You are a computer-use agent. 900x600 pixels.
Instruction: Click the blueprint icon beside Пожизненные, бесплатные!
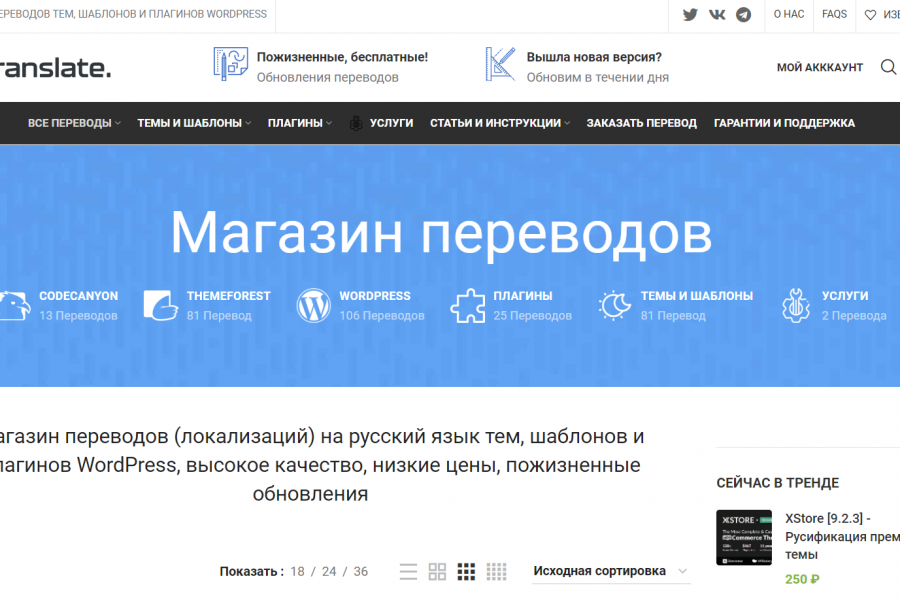pos(230,64)
